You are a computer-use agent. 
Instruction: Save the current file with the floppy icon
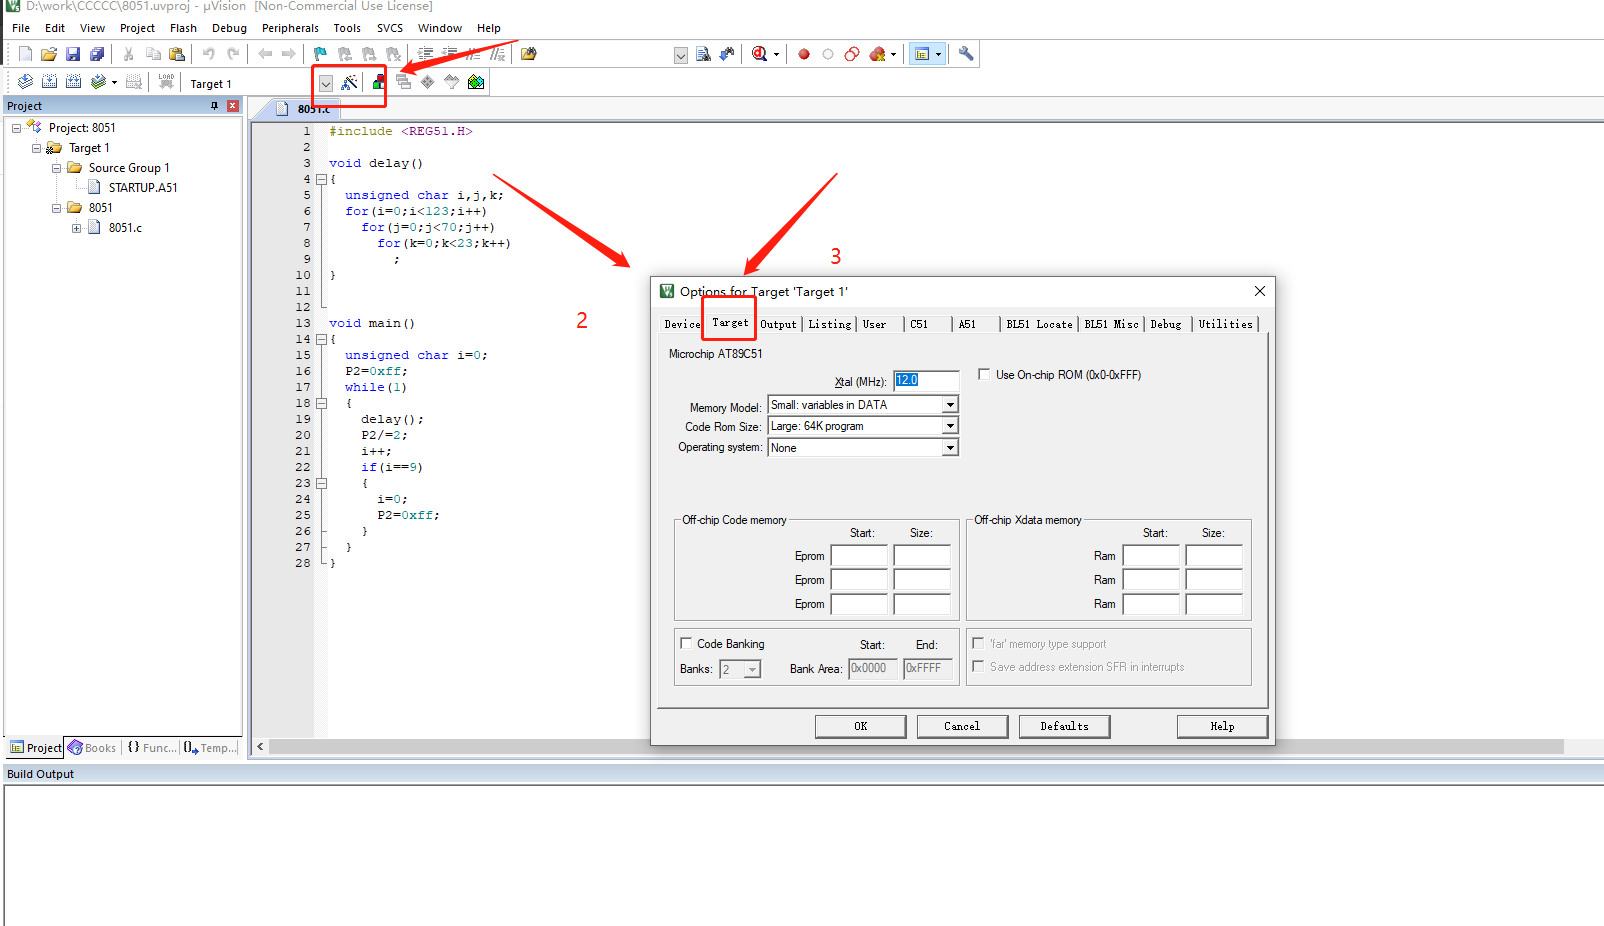[x=73, y=54]
